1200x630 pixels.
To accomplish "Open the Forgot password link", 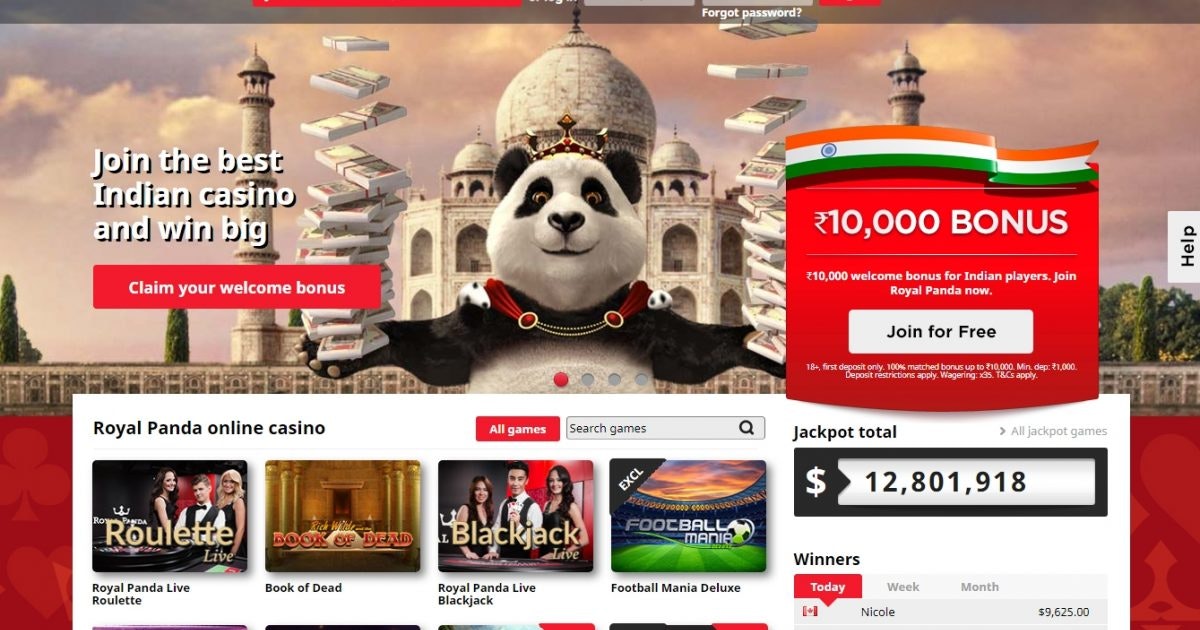I will click(x=751, y=13).
